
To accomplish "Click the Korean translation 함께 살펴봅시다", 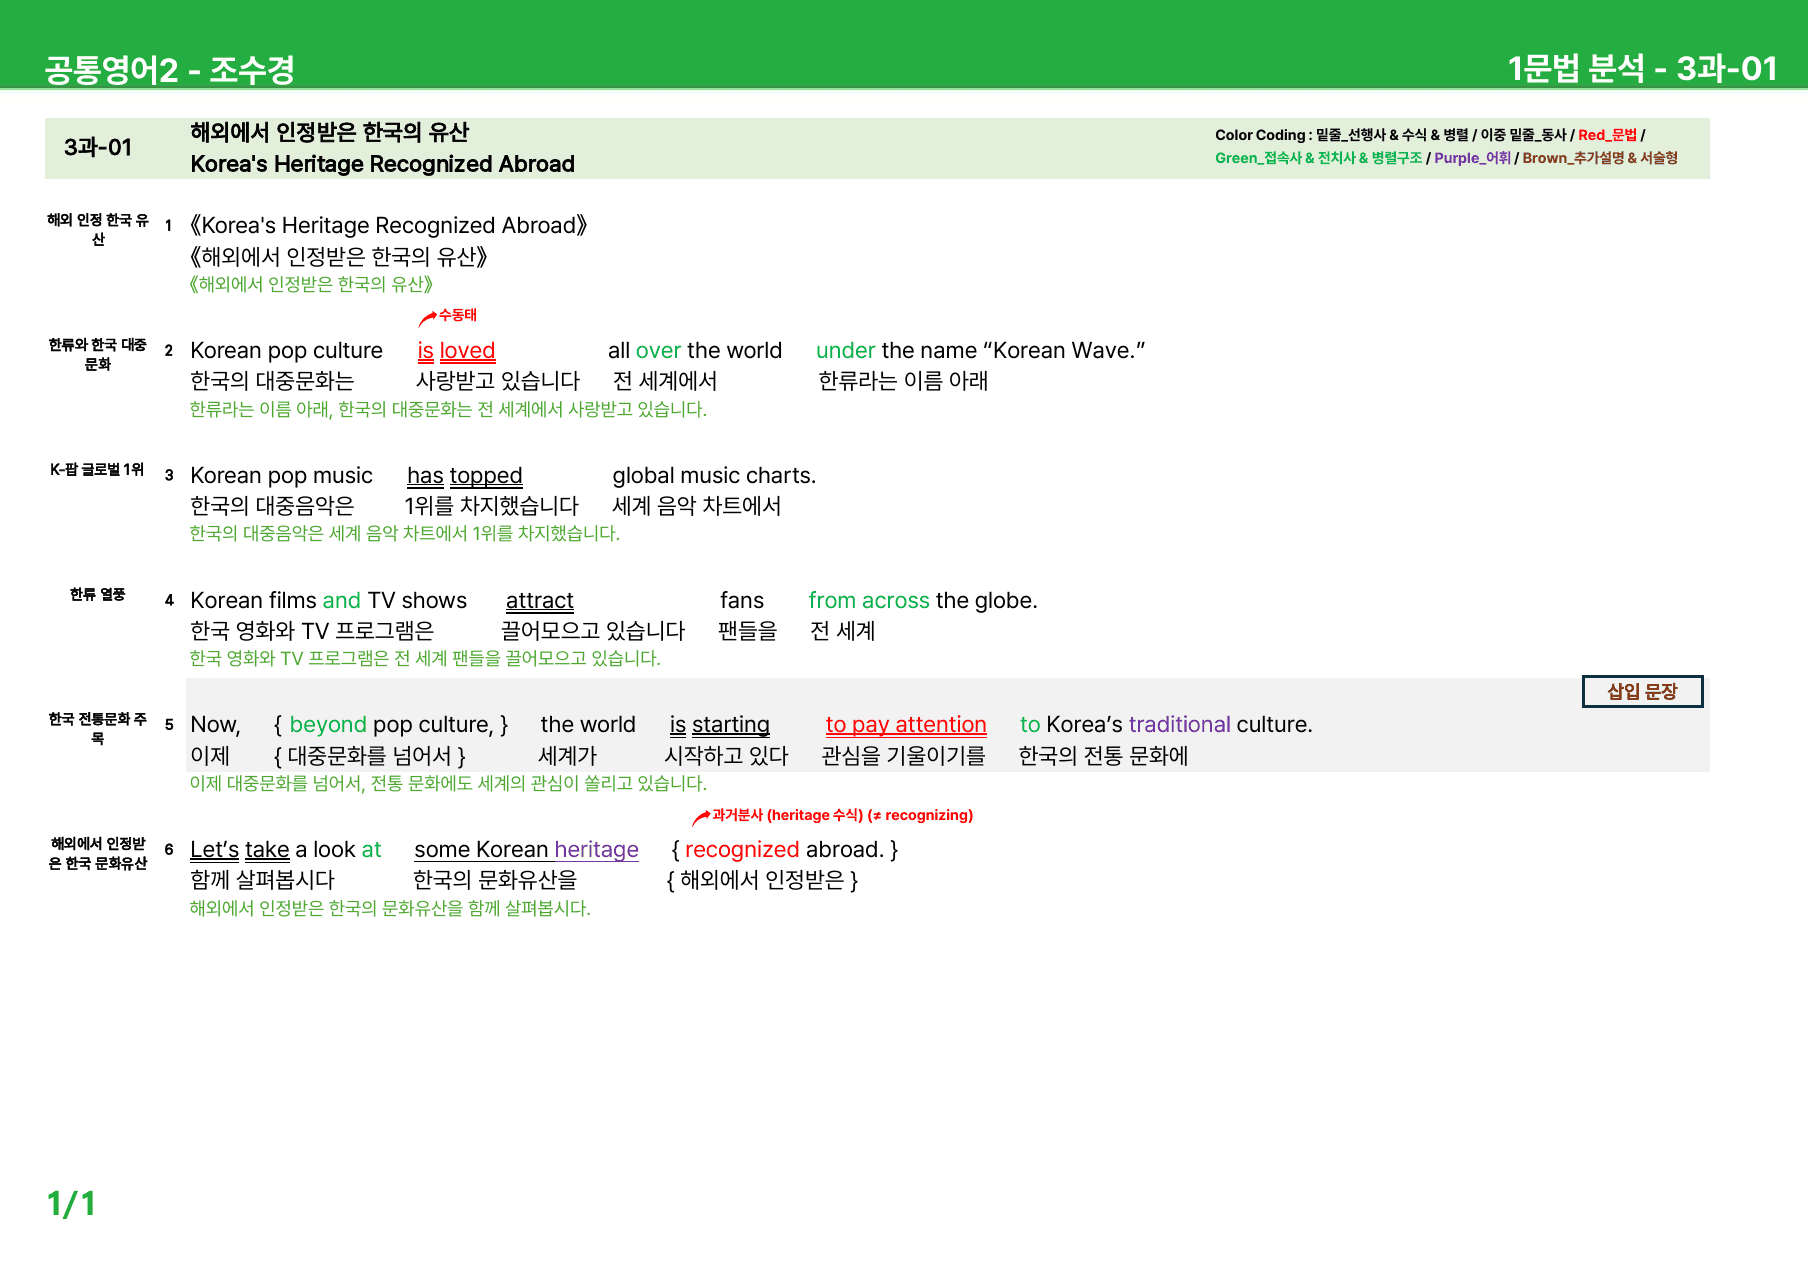I will coord(263,880).
